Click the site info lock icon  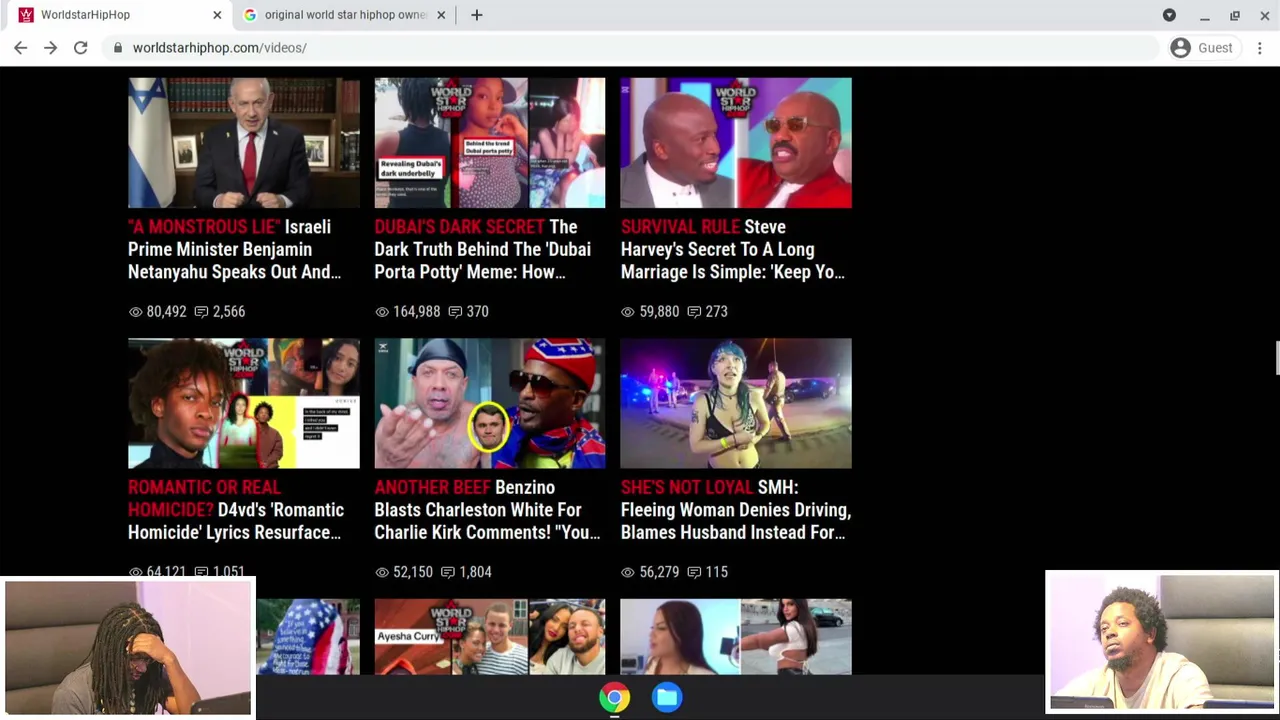coord(118,47)
